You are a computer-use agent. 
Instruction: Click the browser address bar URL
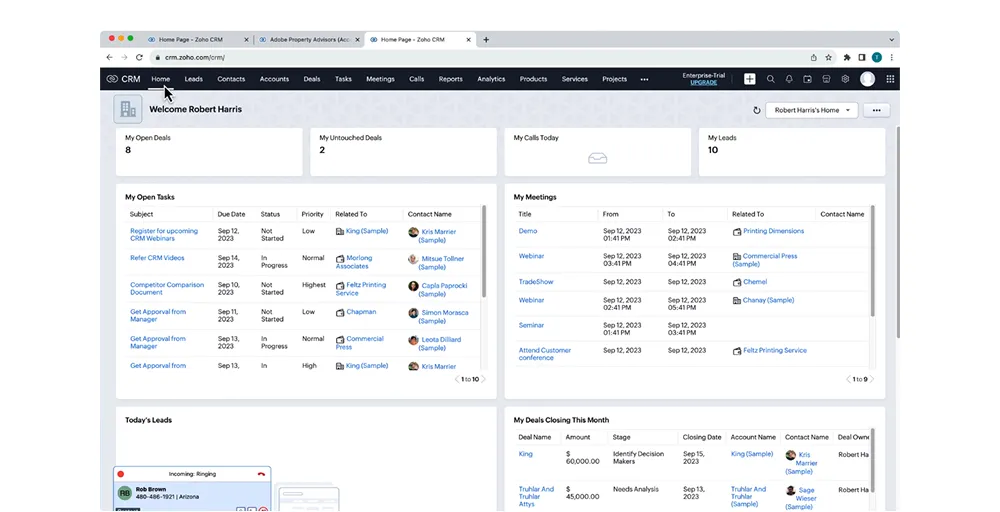coord(195,57)
